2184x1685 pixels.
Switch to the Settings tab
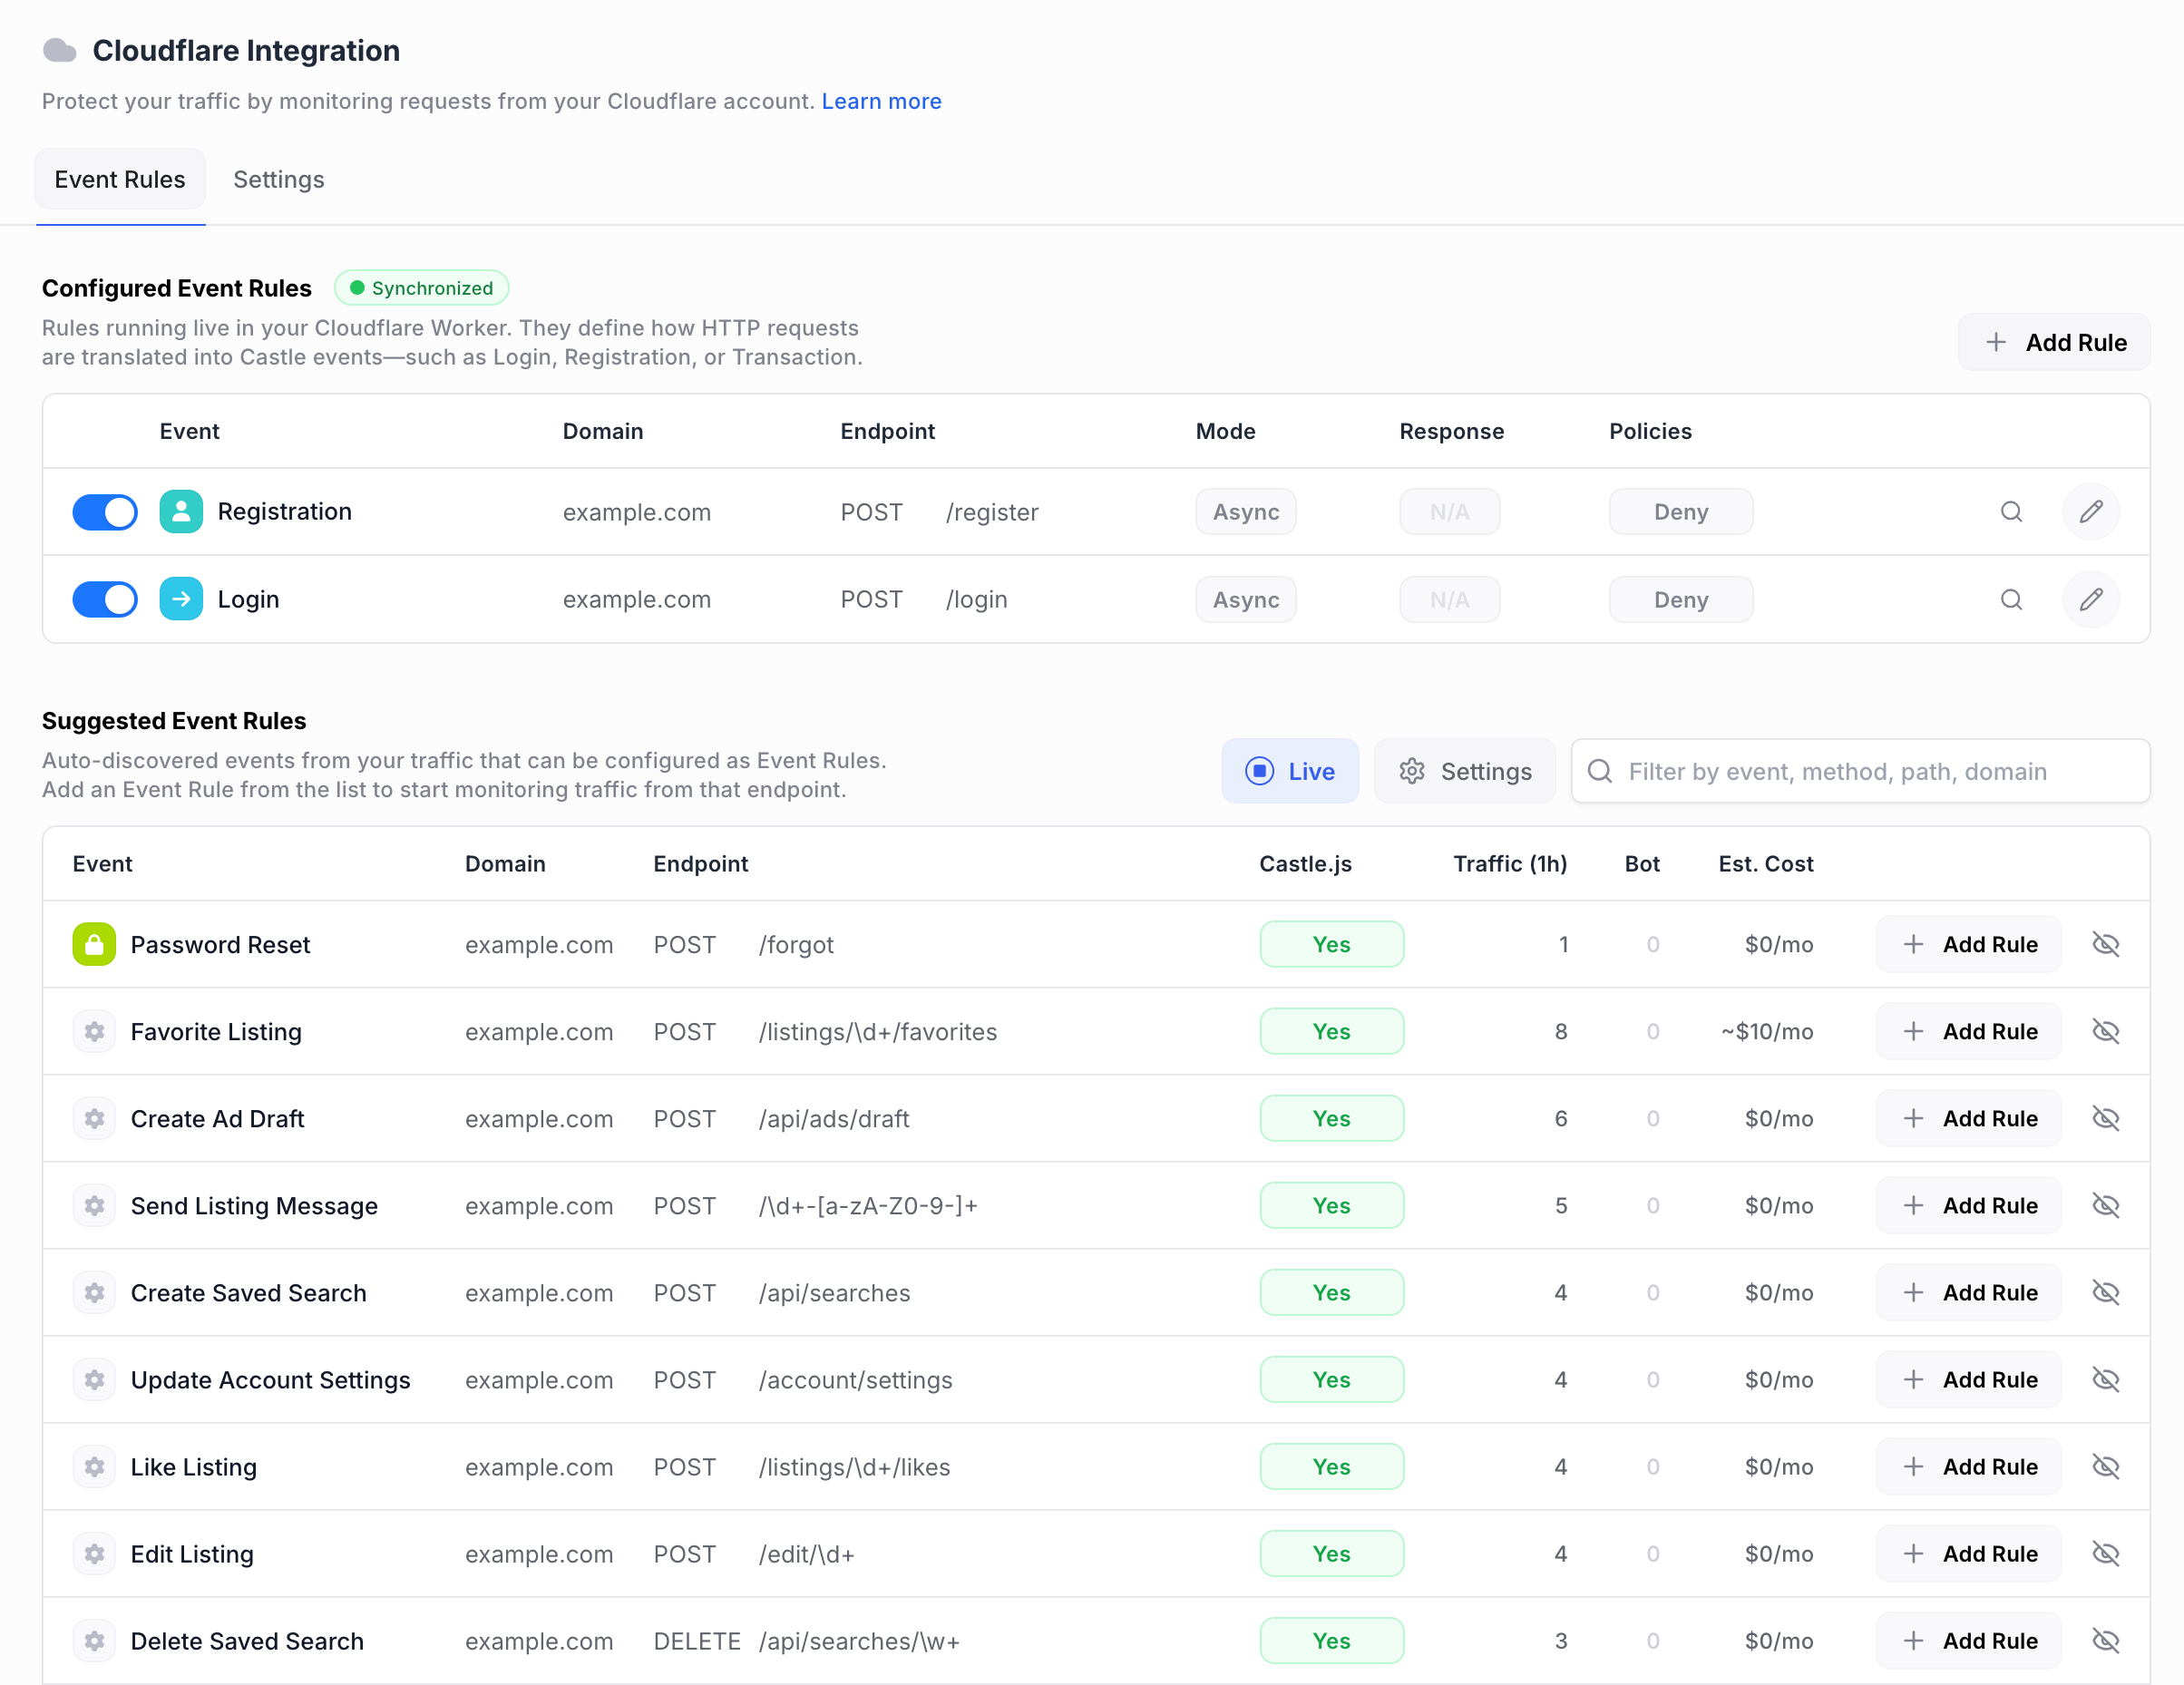(279, 180)
